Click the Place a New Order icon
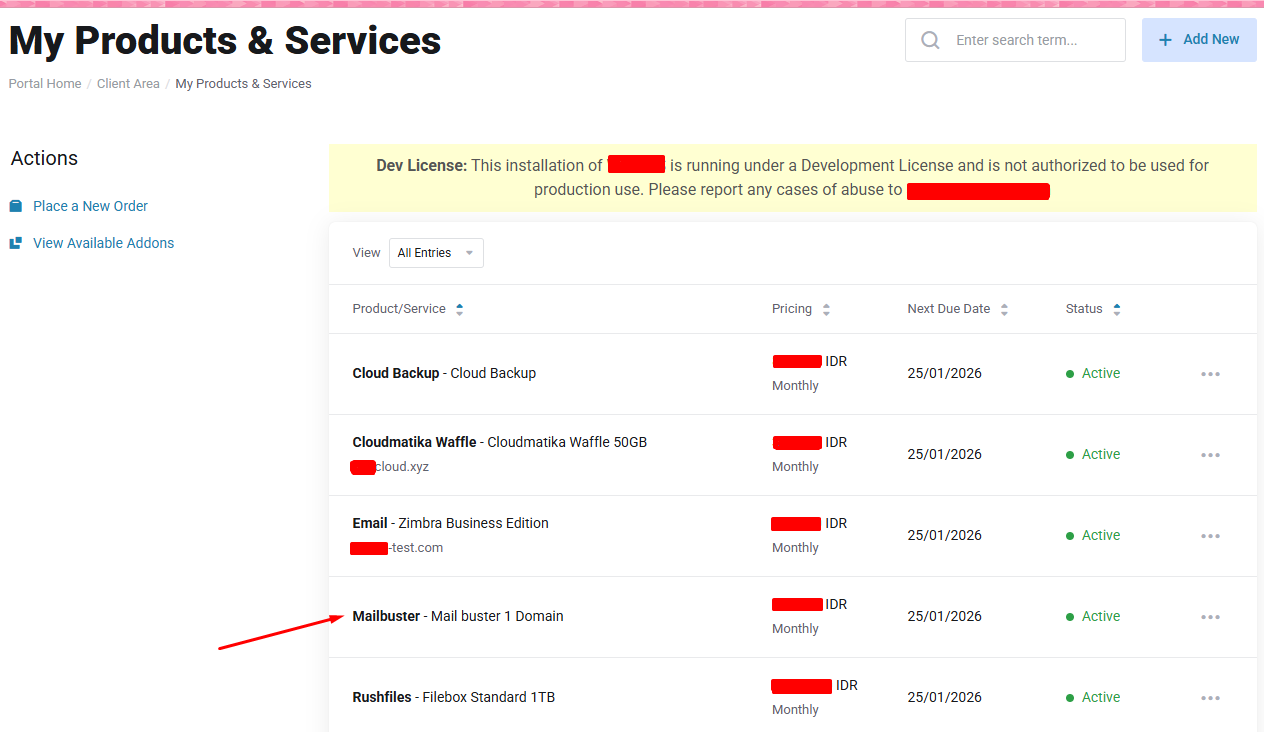Viewport: 1264px width, 732px height. 16,206
